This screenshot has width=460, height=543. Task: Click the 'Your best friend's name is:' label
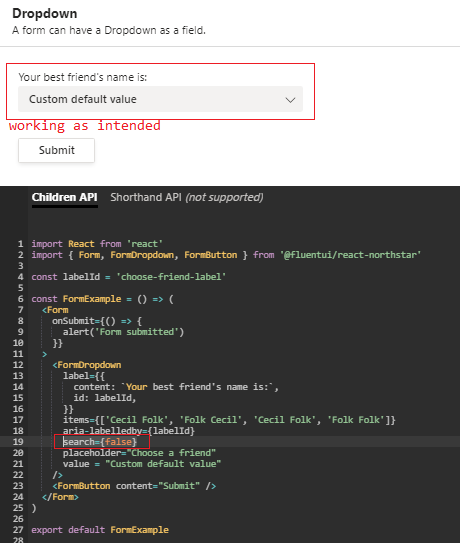tap(82, 77)
